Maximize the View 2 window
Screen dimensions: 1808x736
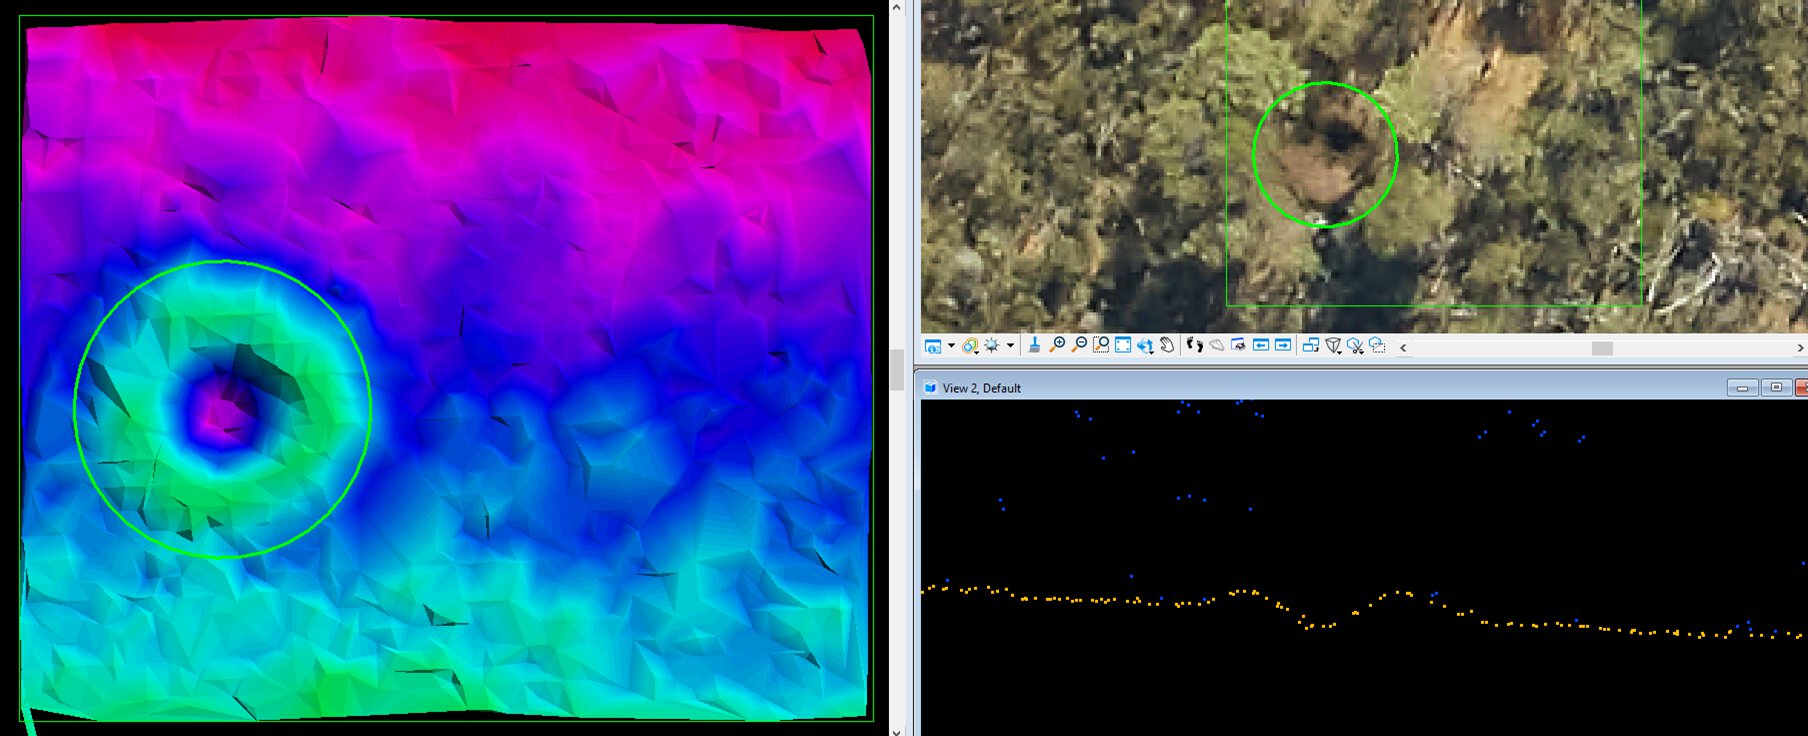(1776, 387)
